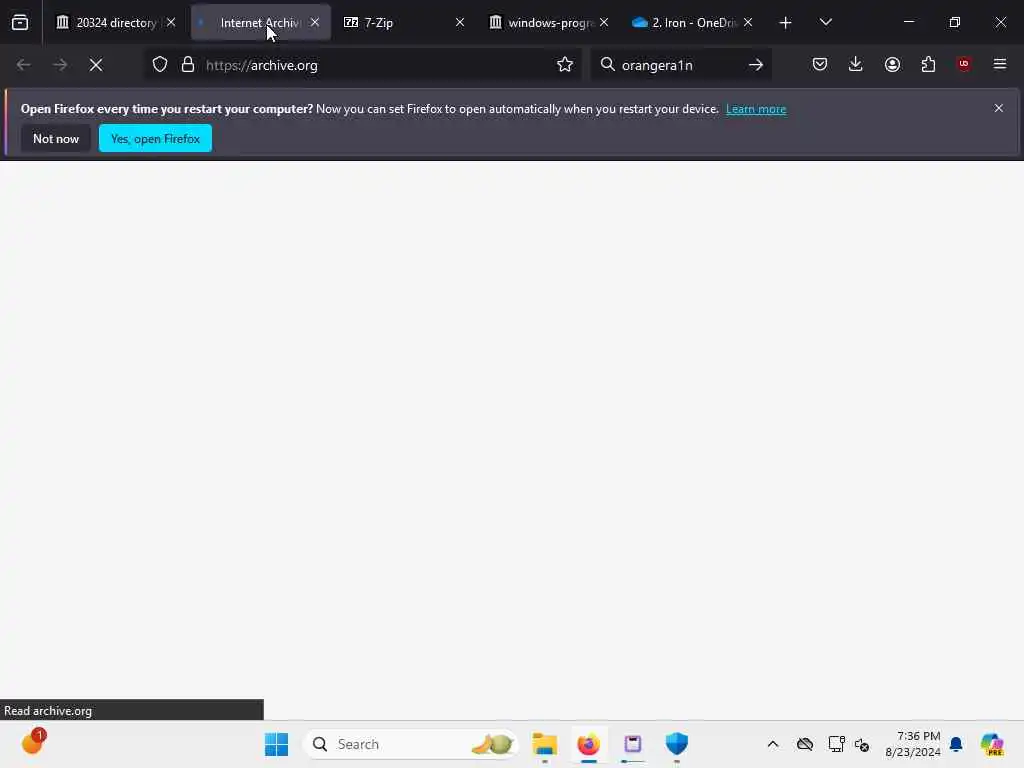Image resolution: width=1024 pixels, height=768 pixels.
Task: Launch Copilot preview from taskbar
Action: pyautogui.click(x=992, y=744)
